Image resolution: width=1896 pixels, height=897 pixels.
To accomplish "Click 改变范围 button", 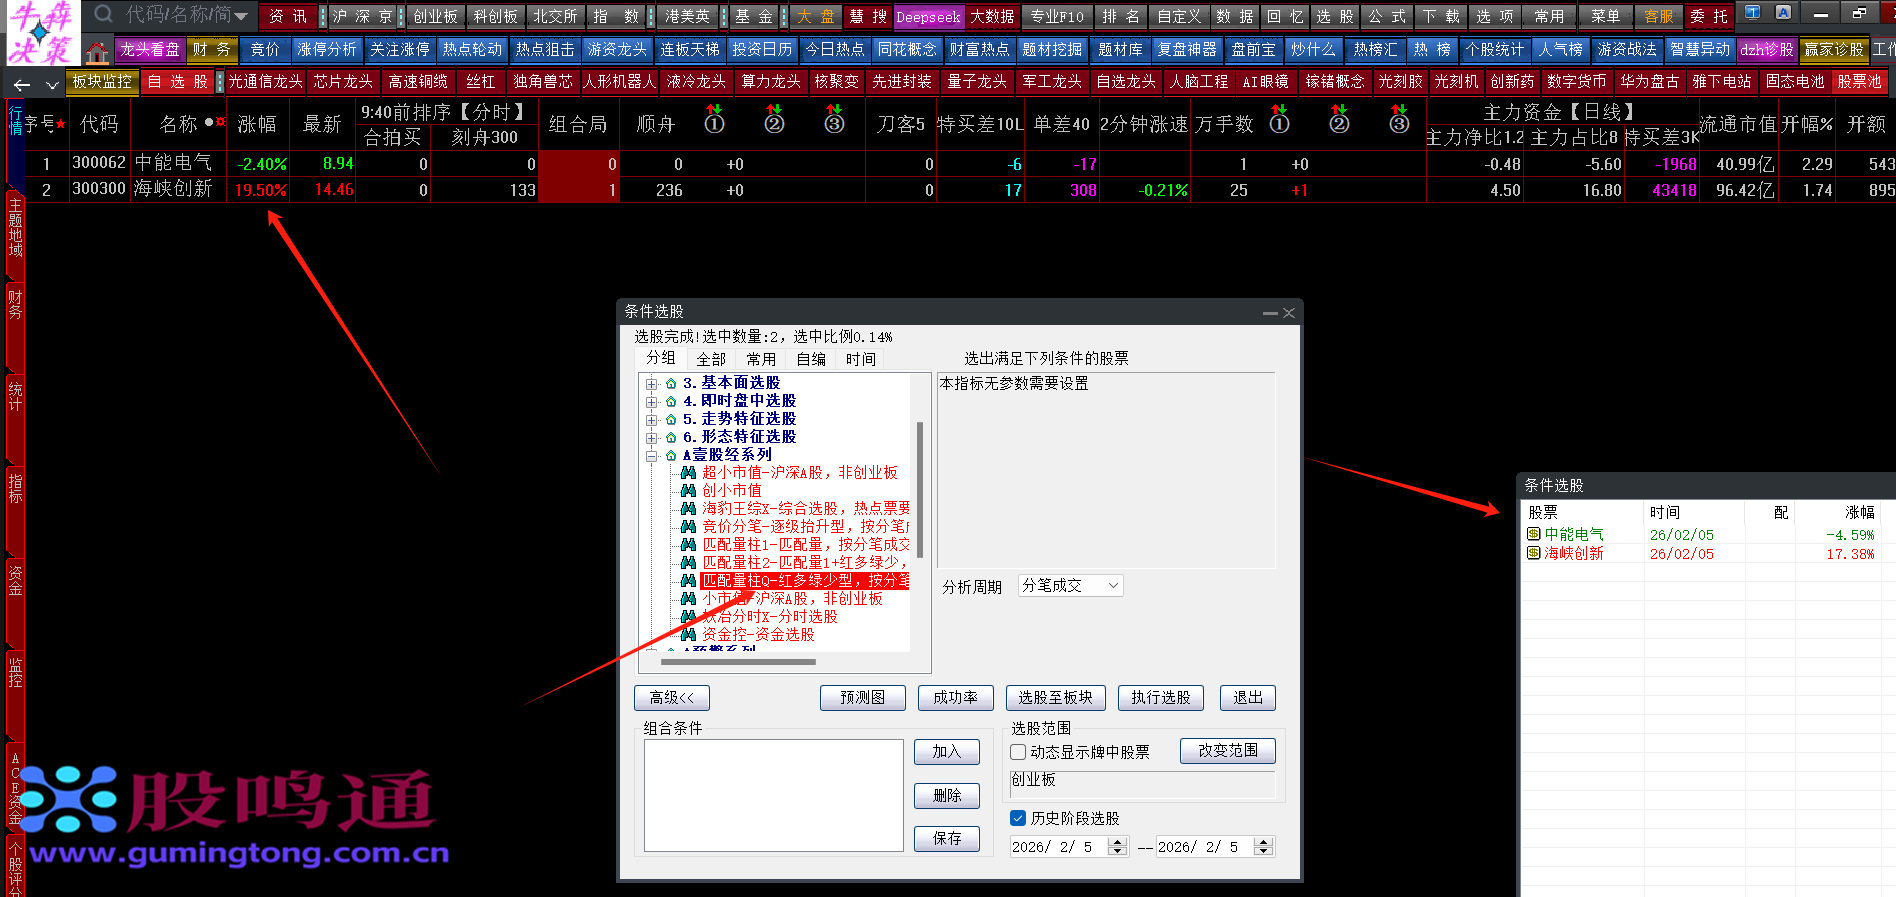I will pos(1228,751).
